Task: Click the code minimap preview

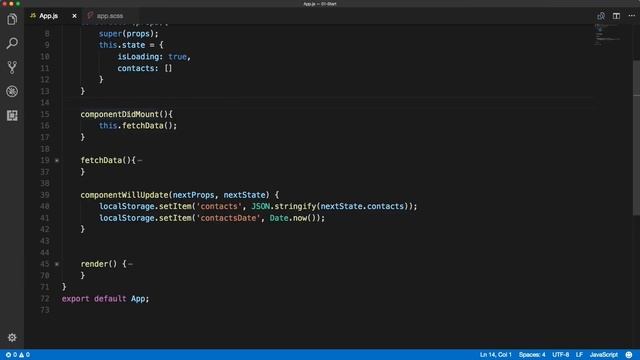Action: click(x=607, y=35)
